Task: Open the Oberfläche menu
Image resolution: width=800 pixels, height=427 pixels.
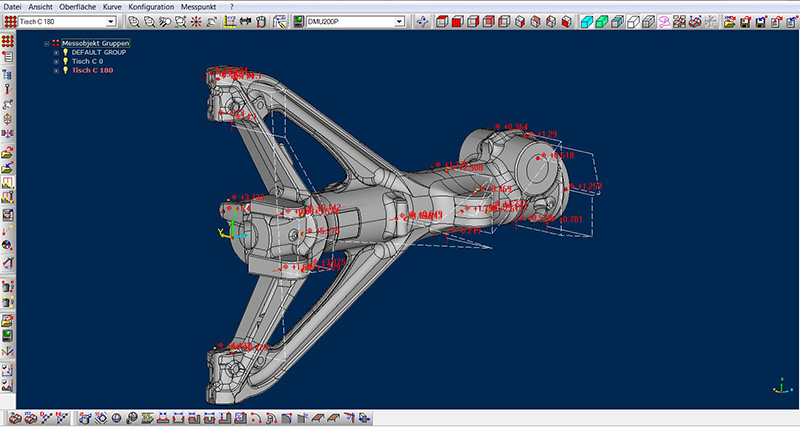Action: point(78,7)
